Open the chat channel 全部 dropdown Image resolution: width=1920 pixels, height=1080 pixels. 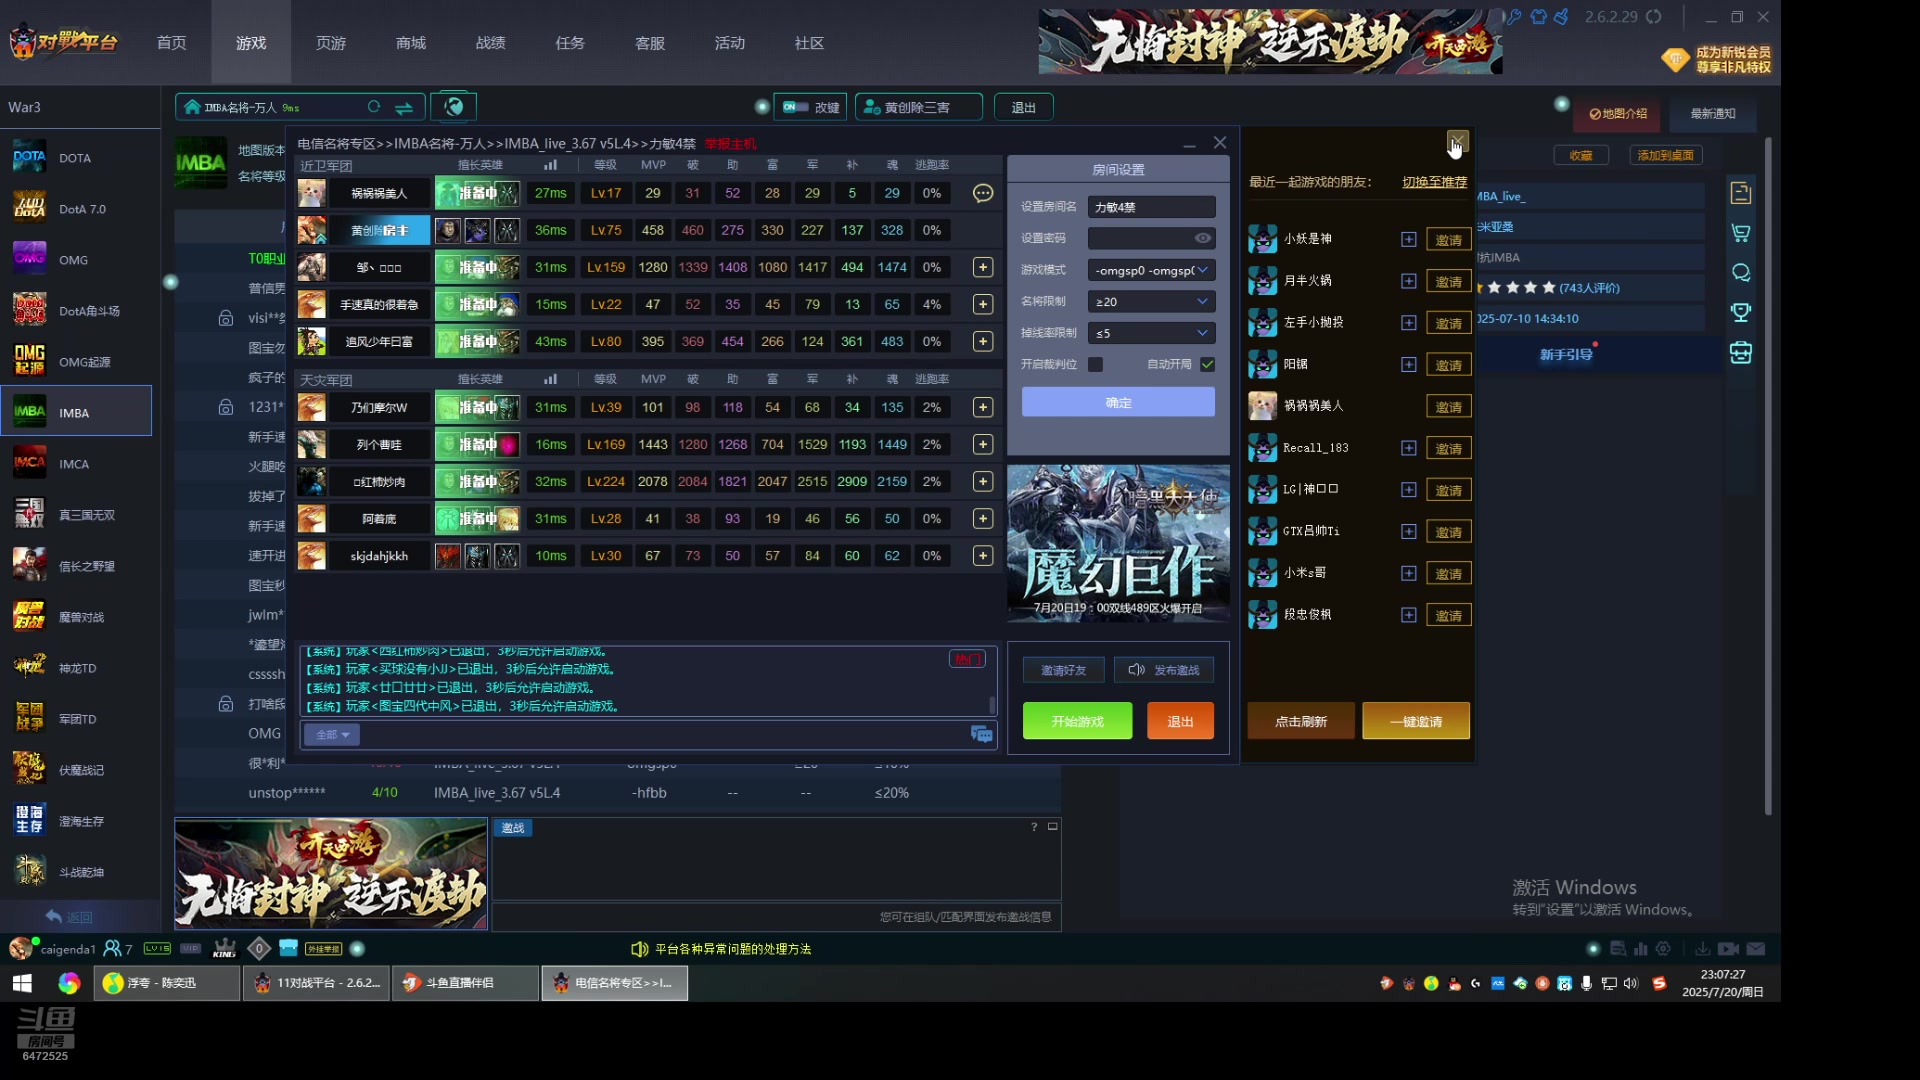point(332,735)
